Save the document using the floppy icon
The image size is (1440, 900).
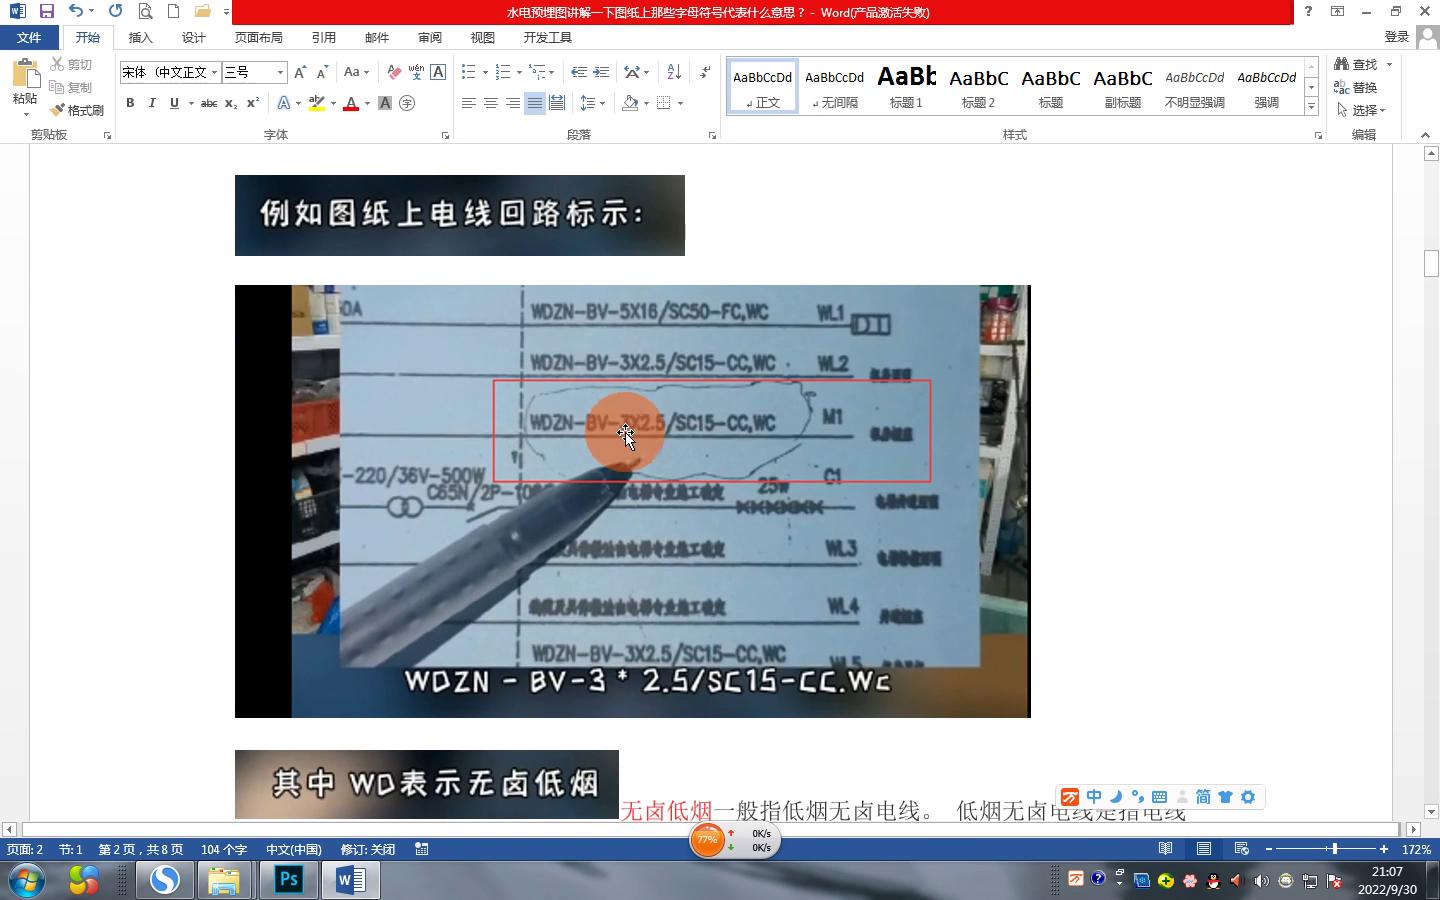click(x=46, y=11)
